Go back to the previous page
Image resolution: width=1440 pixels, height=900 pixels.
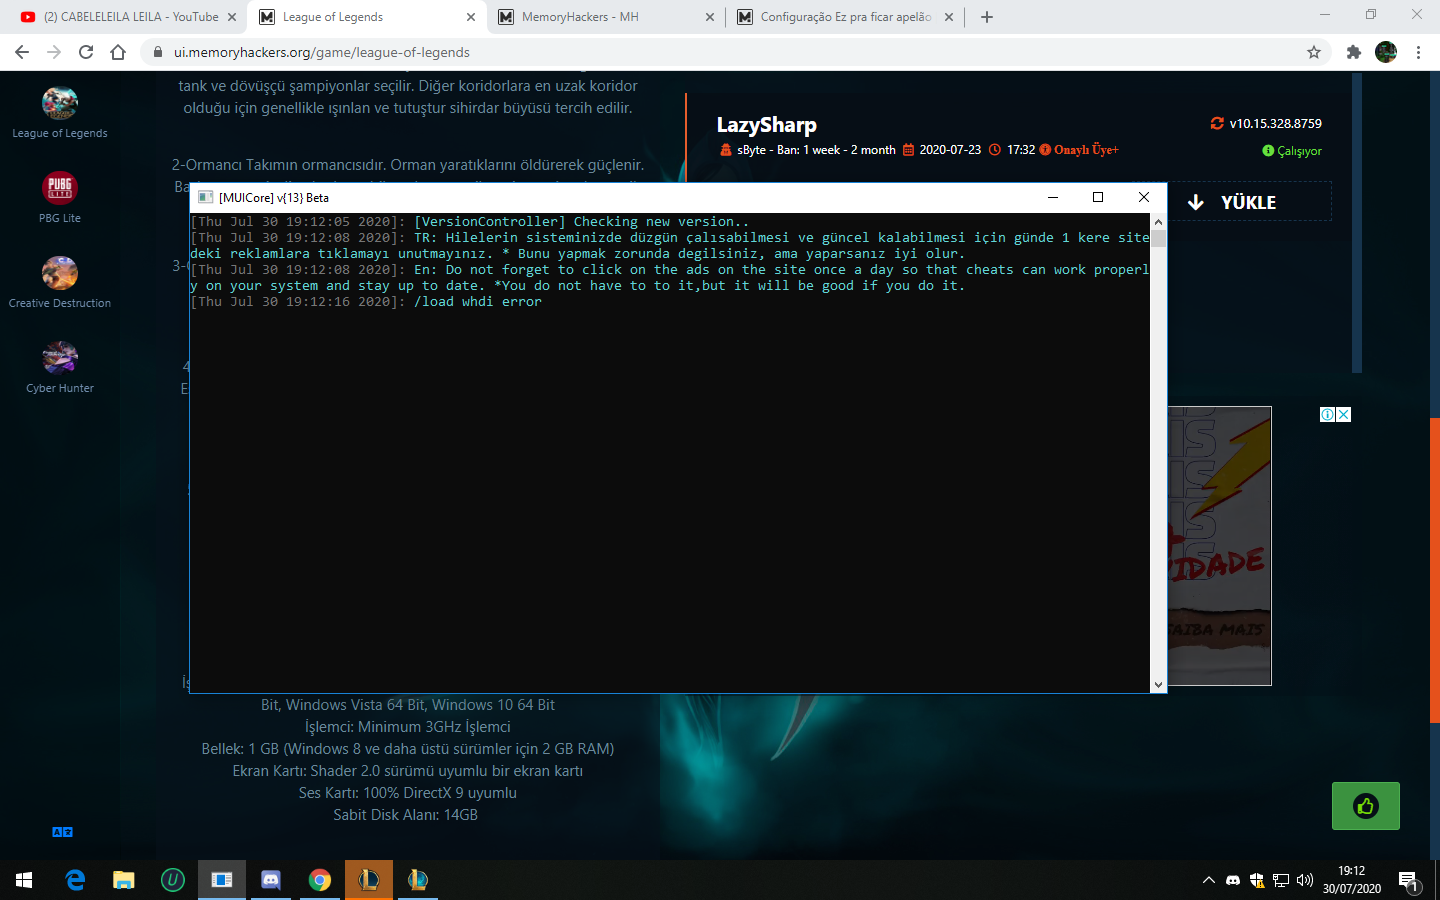(x=22, y=52)
